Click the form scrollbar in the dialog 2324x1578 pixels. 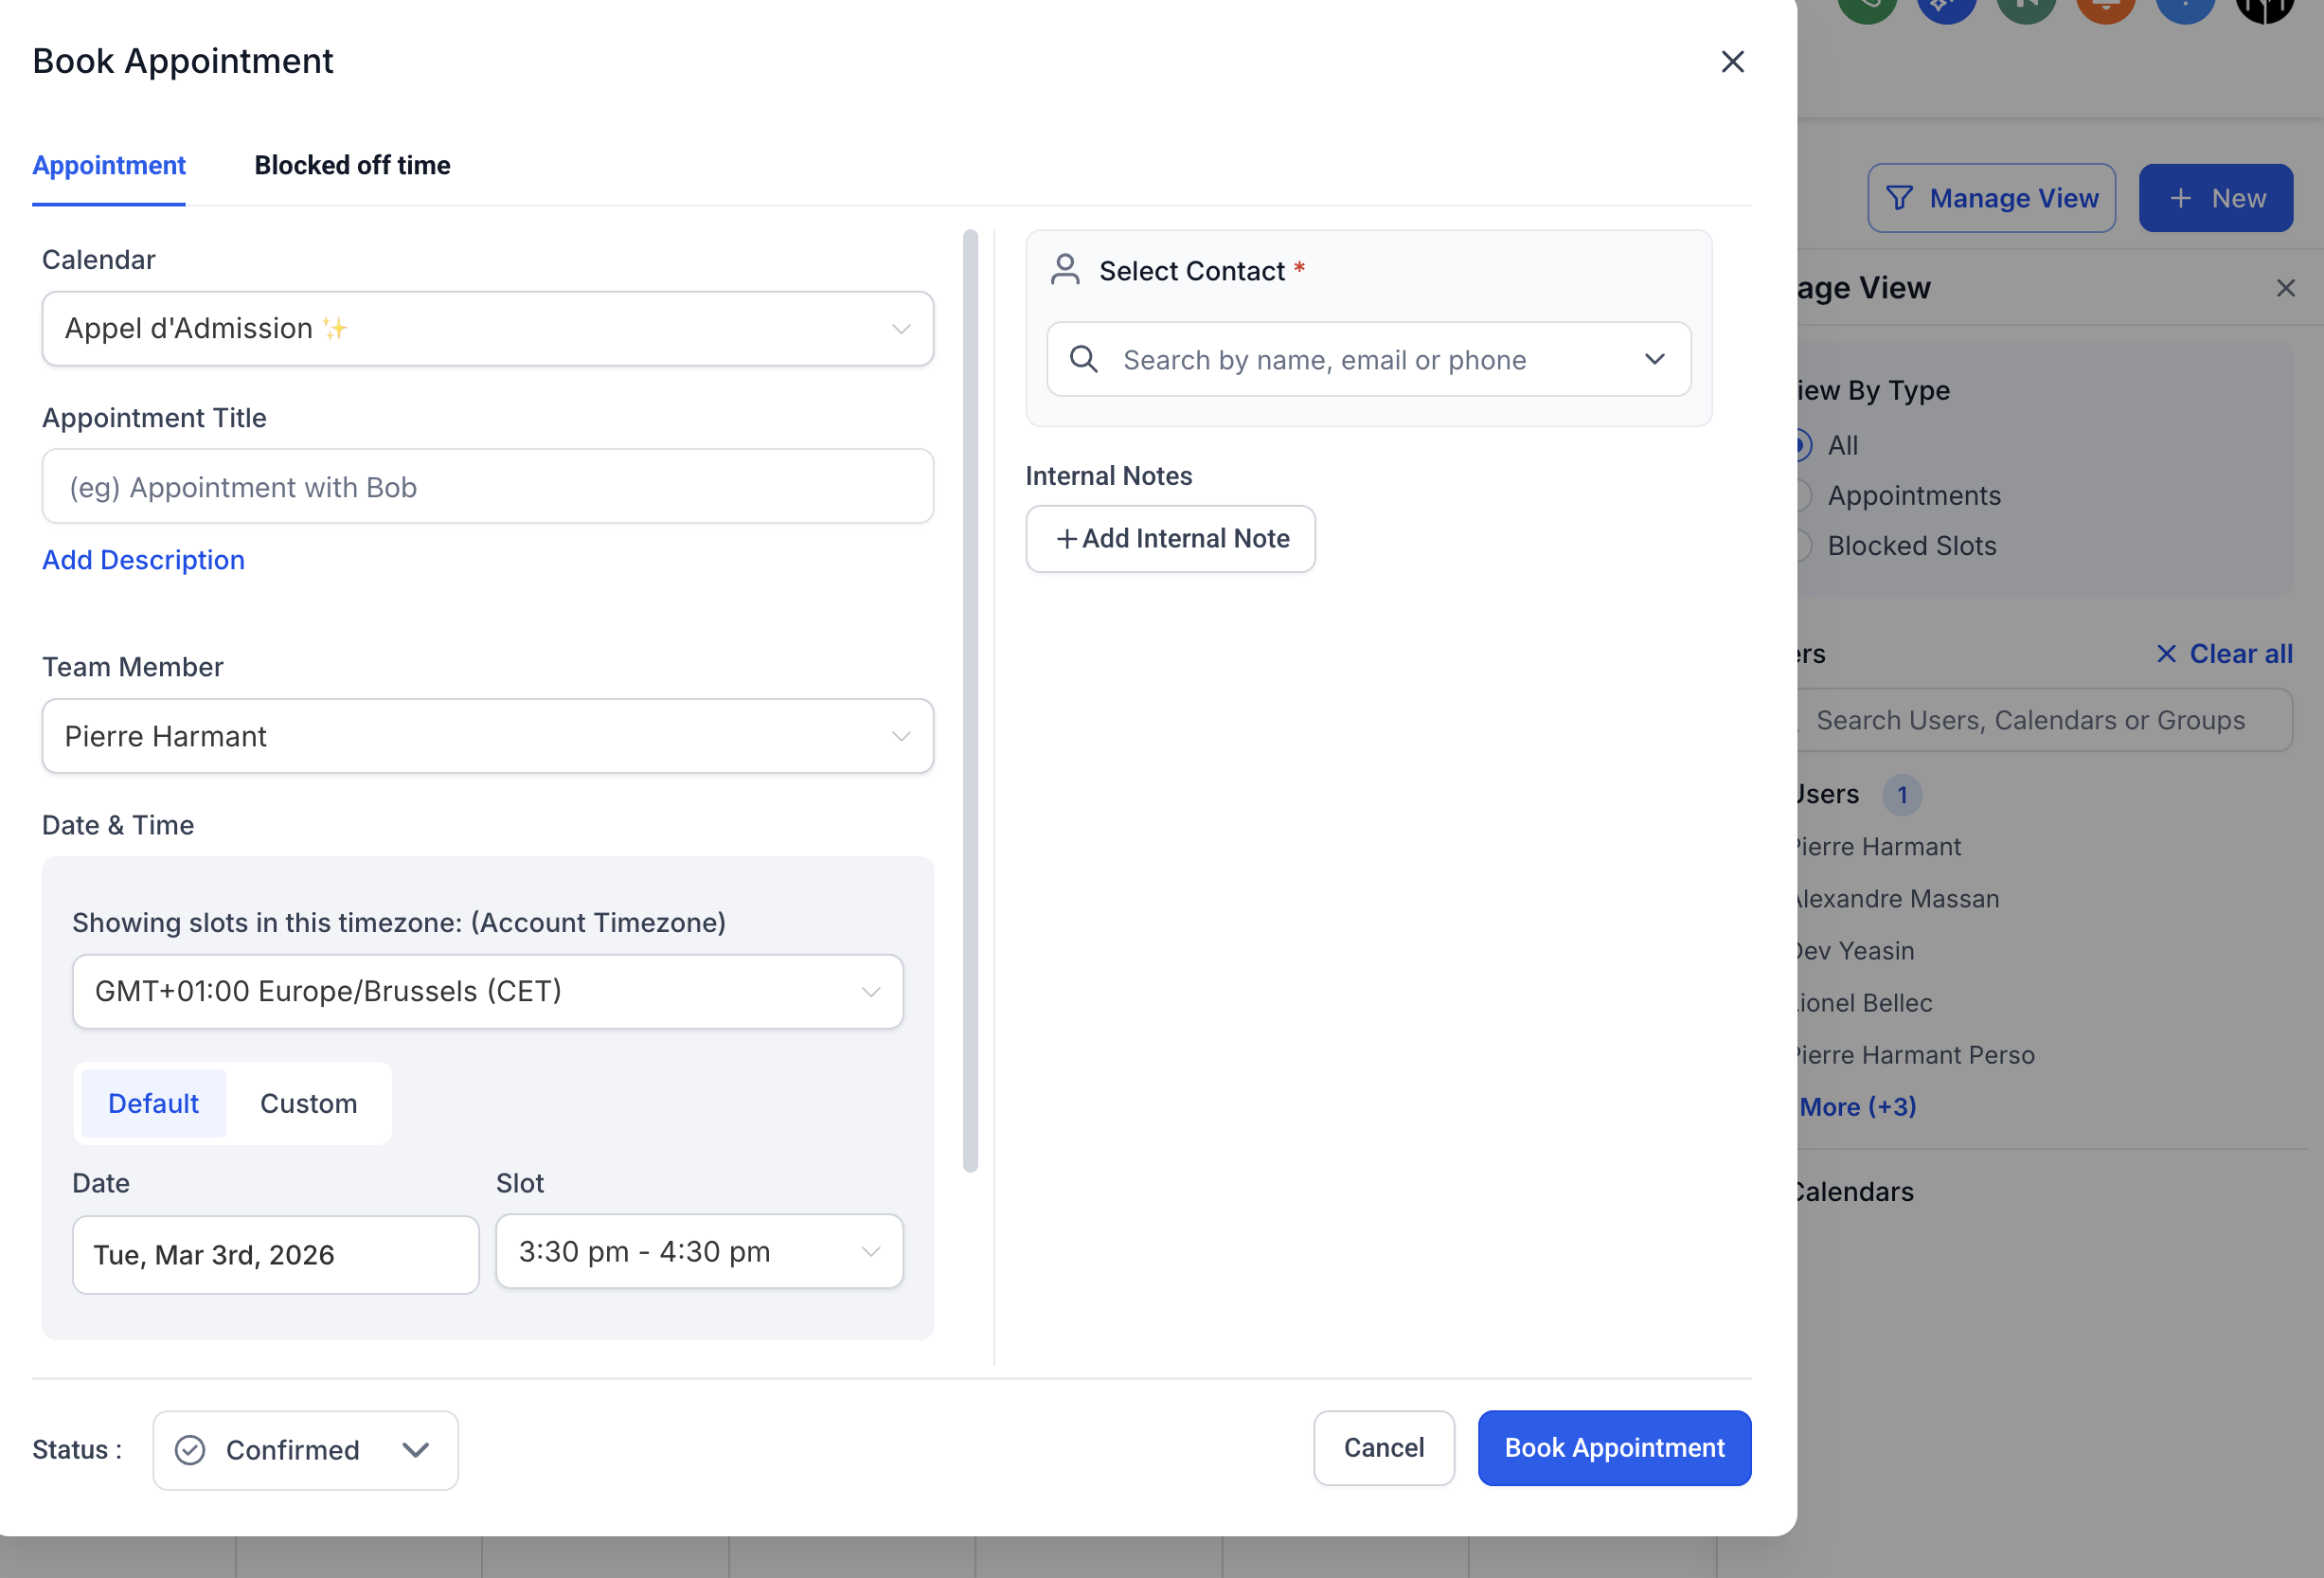tap(970, 700)
